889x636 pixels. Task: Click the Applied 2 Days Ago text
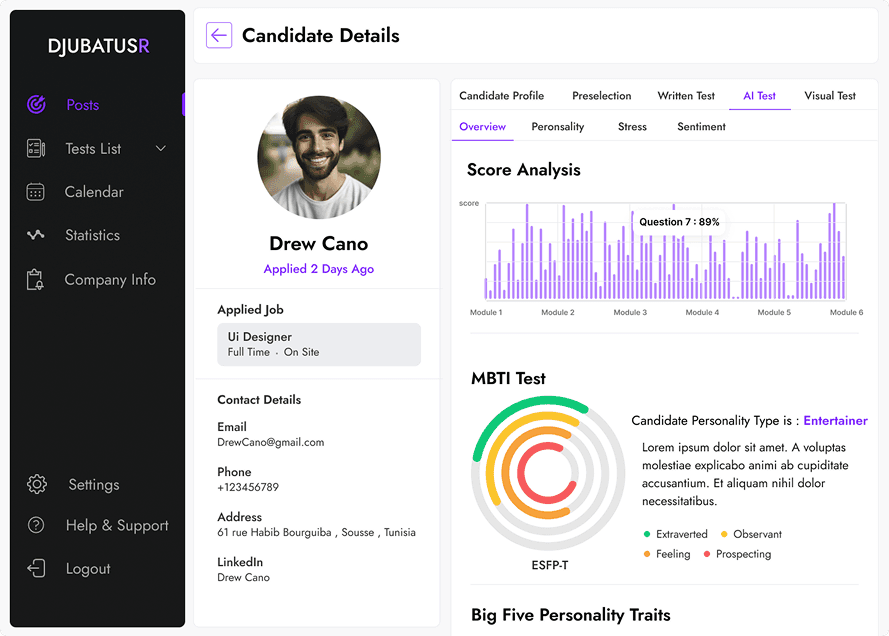(x=319, y=269)
